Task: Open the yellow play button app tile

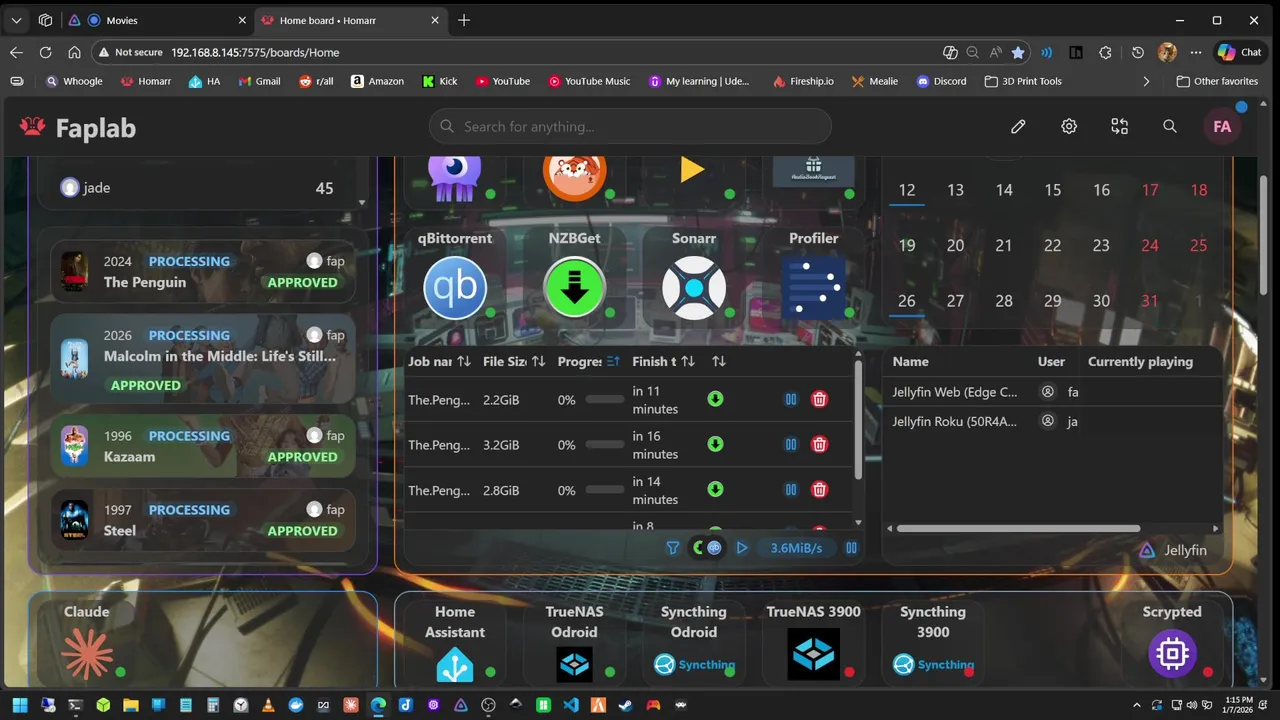Action: (x=692, y=169)
